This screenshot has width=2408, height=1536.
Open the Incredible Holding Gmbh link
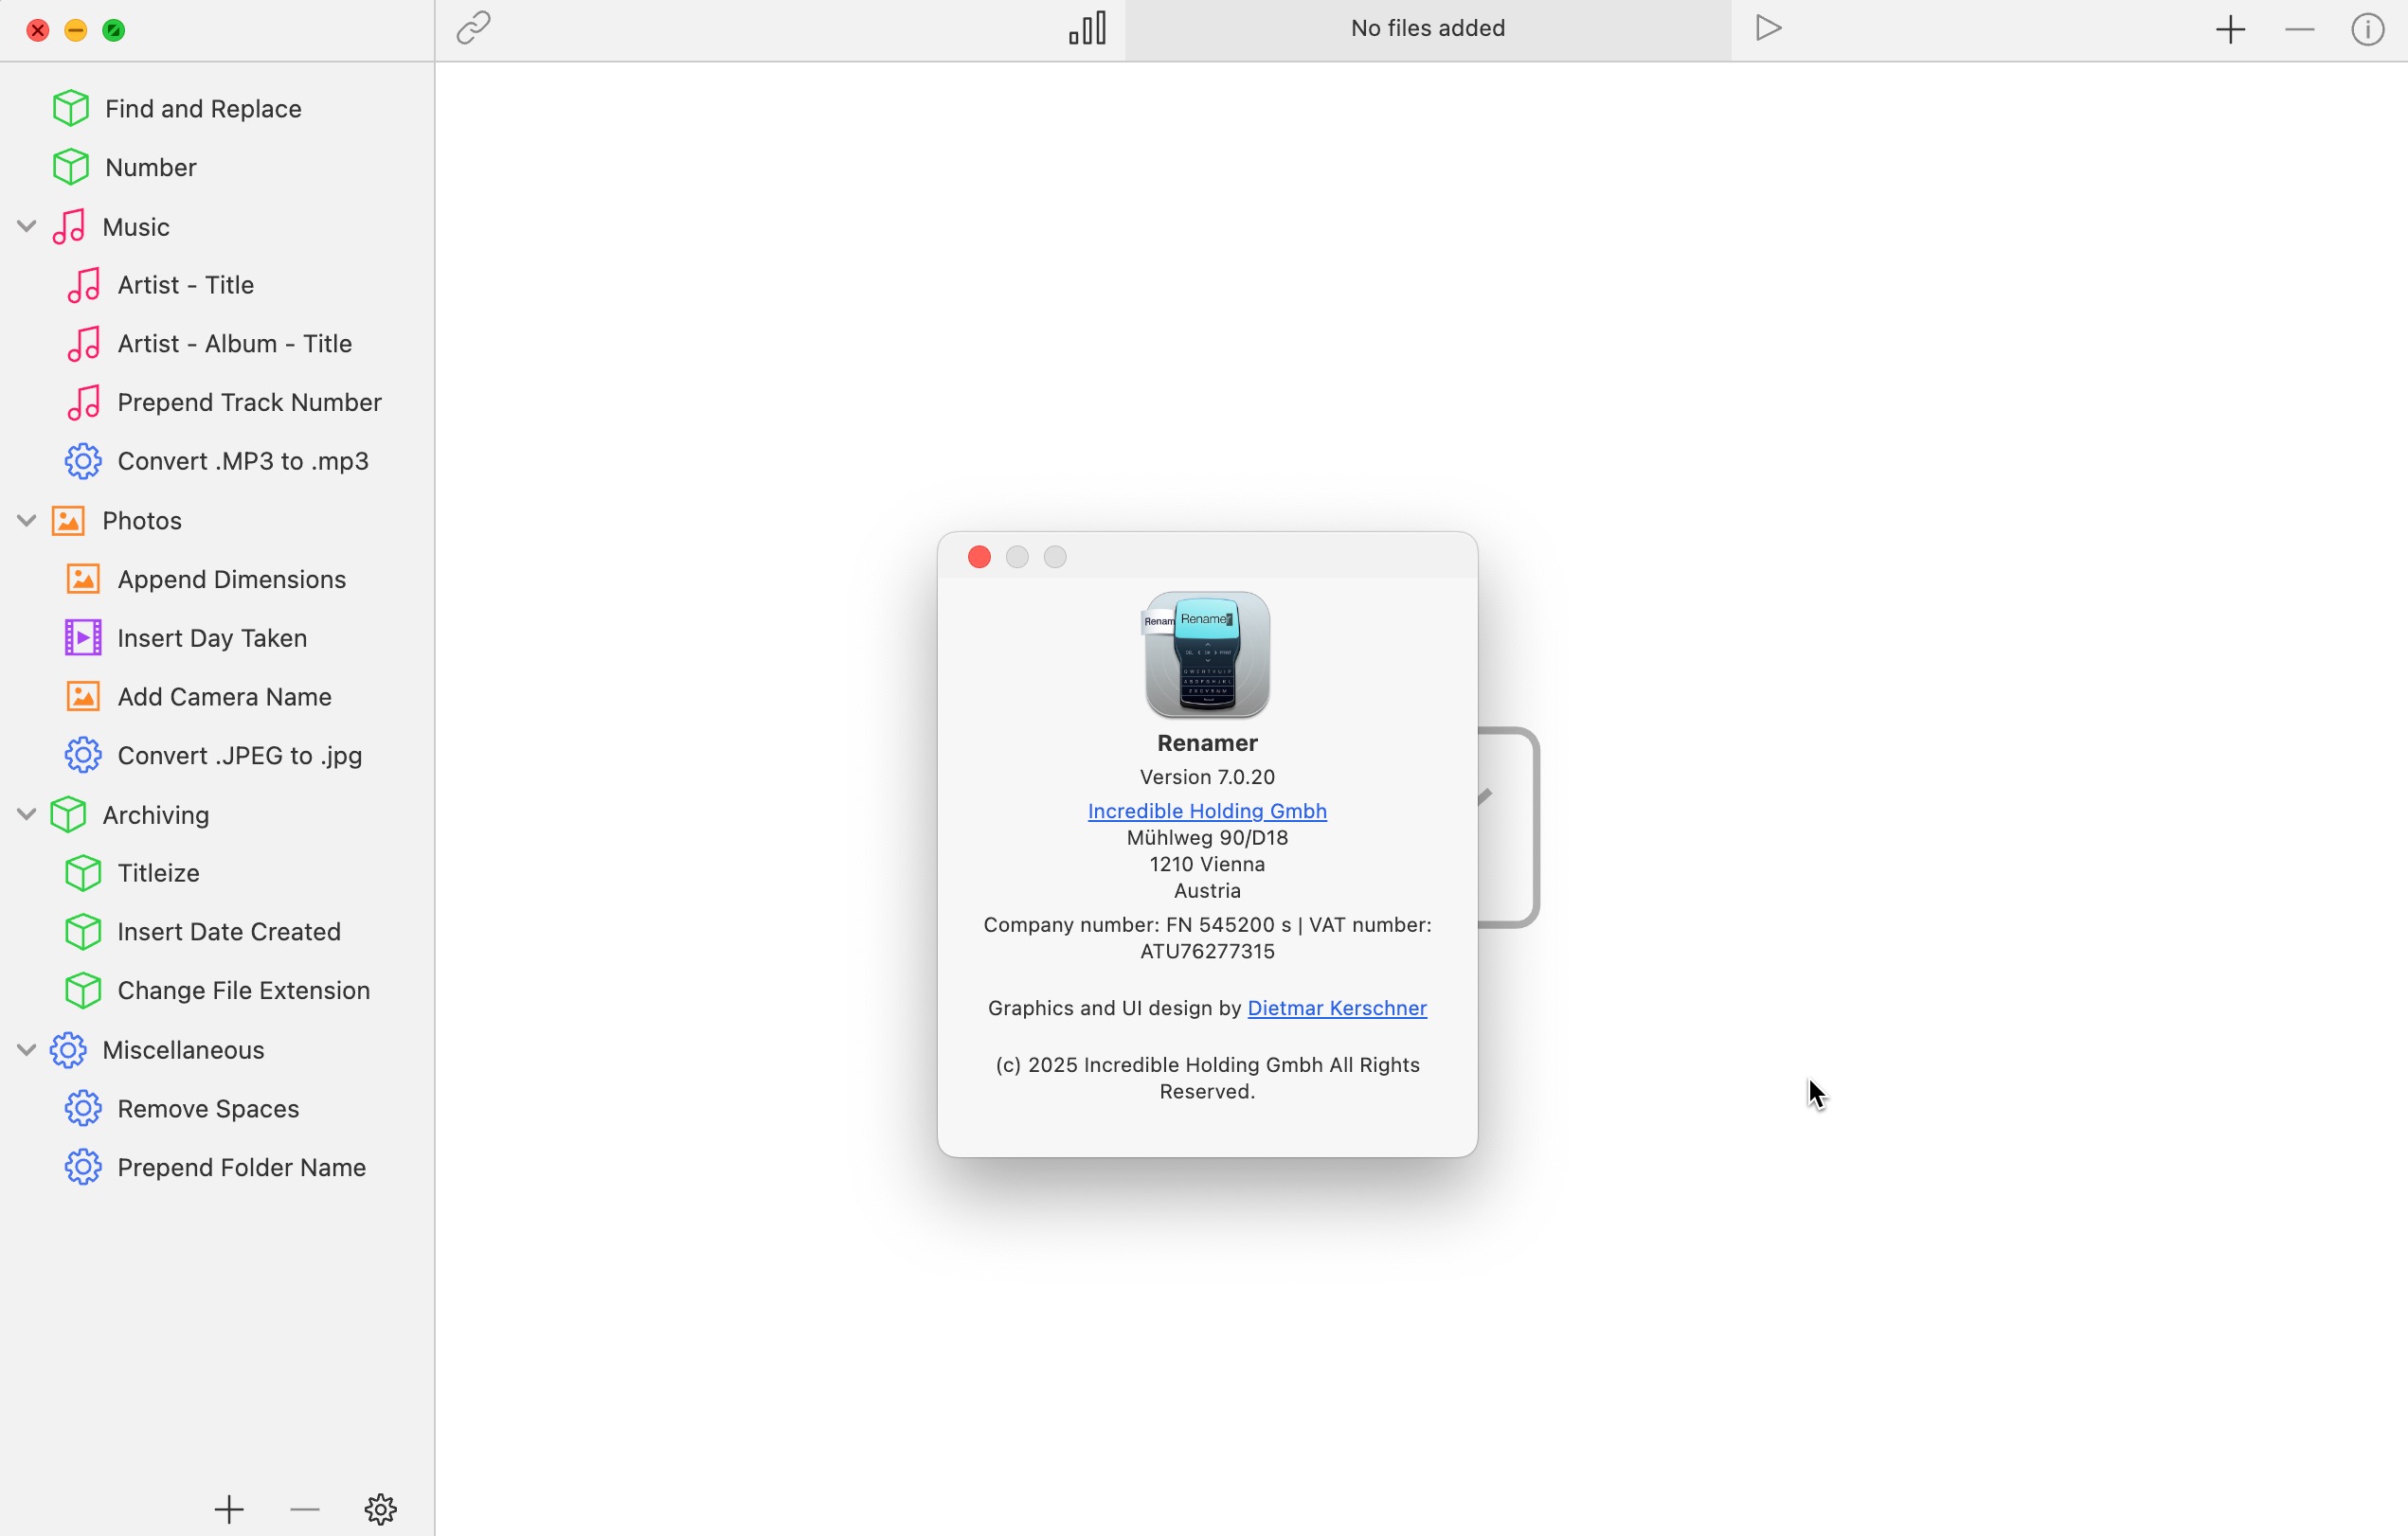click(1207, 811)
